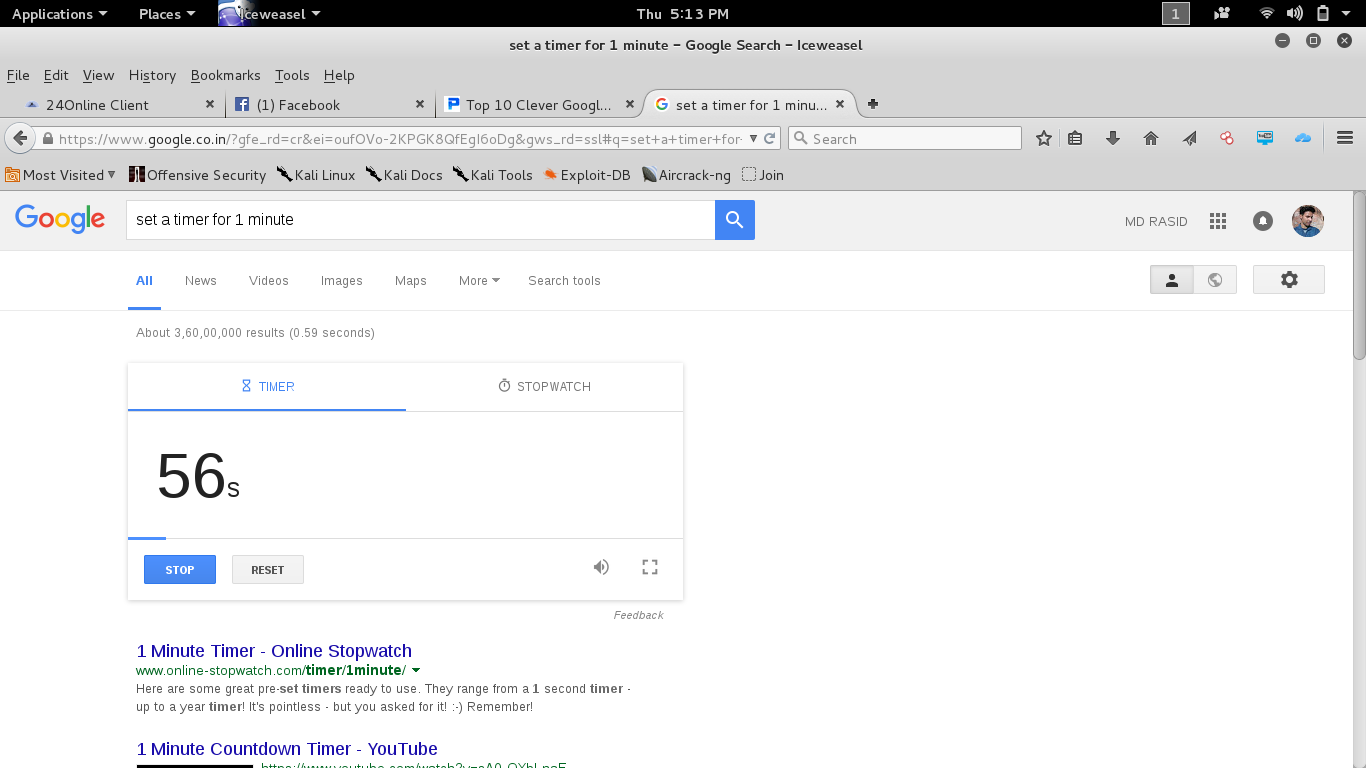Click the YouTube monitor addon icon
This screenshot has height=768, width=1366.
coord(1265,139)
